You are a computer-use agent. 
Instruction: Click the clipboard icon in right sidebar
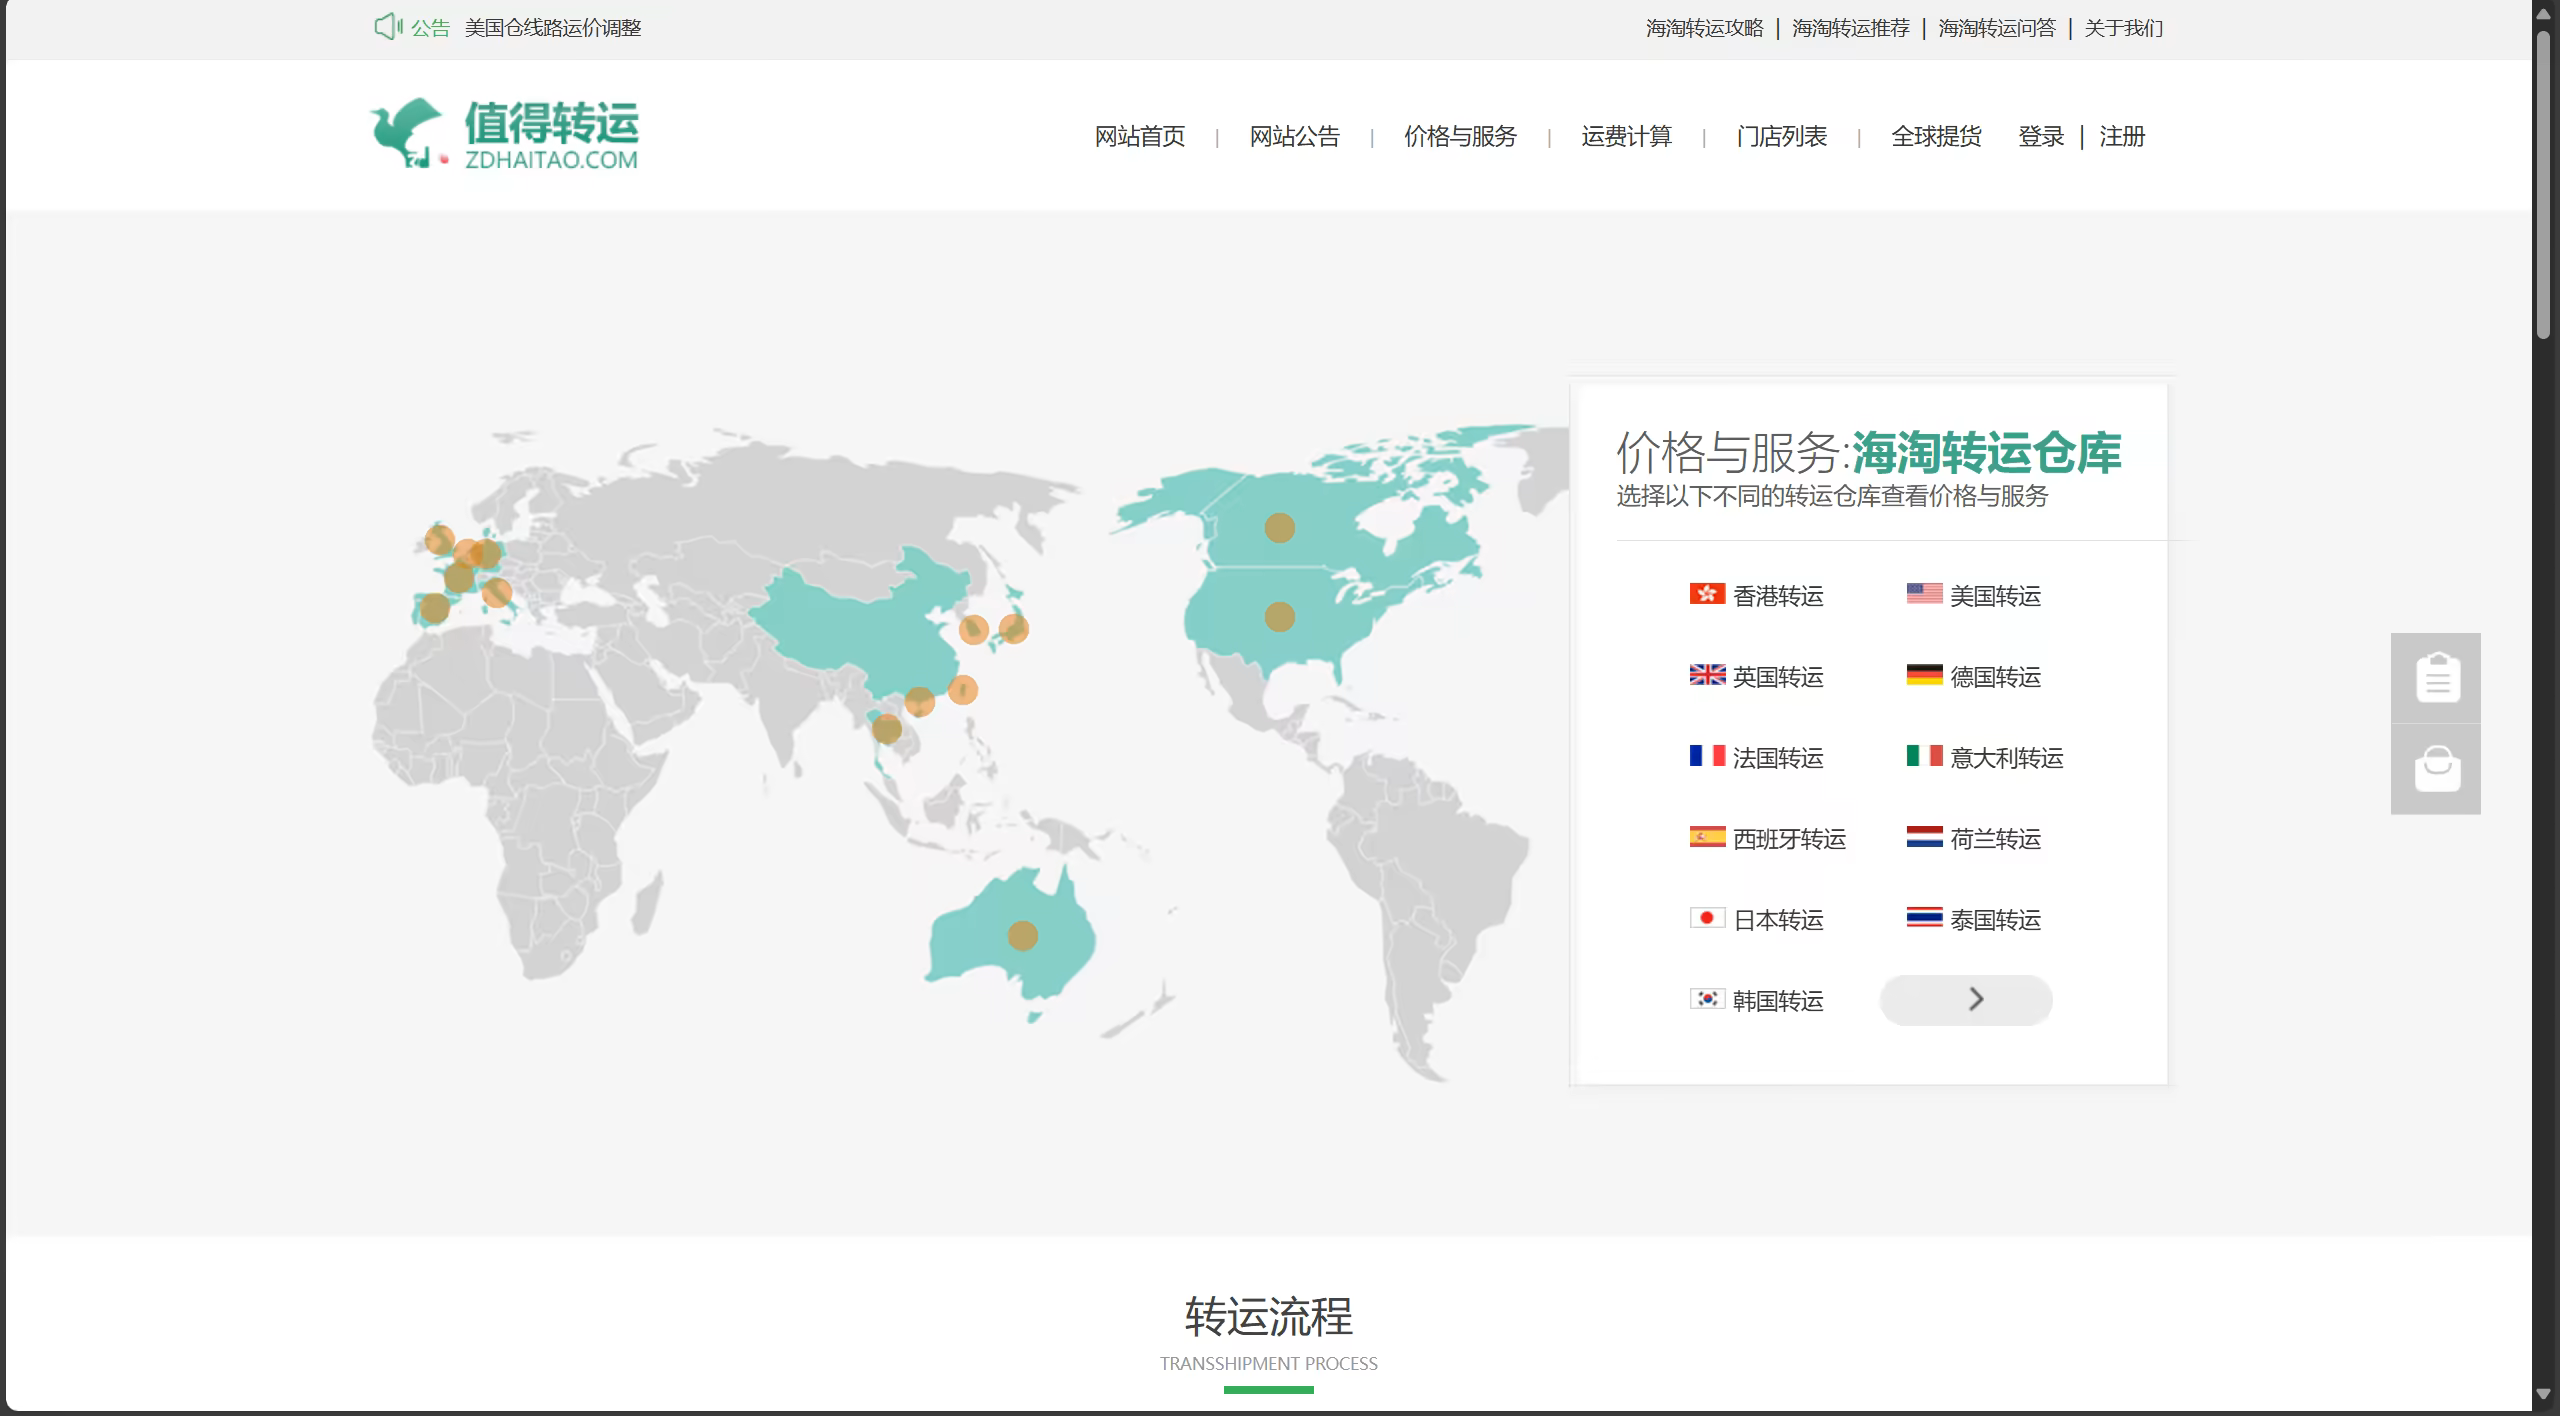pos(2436,678)
